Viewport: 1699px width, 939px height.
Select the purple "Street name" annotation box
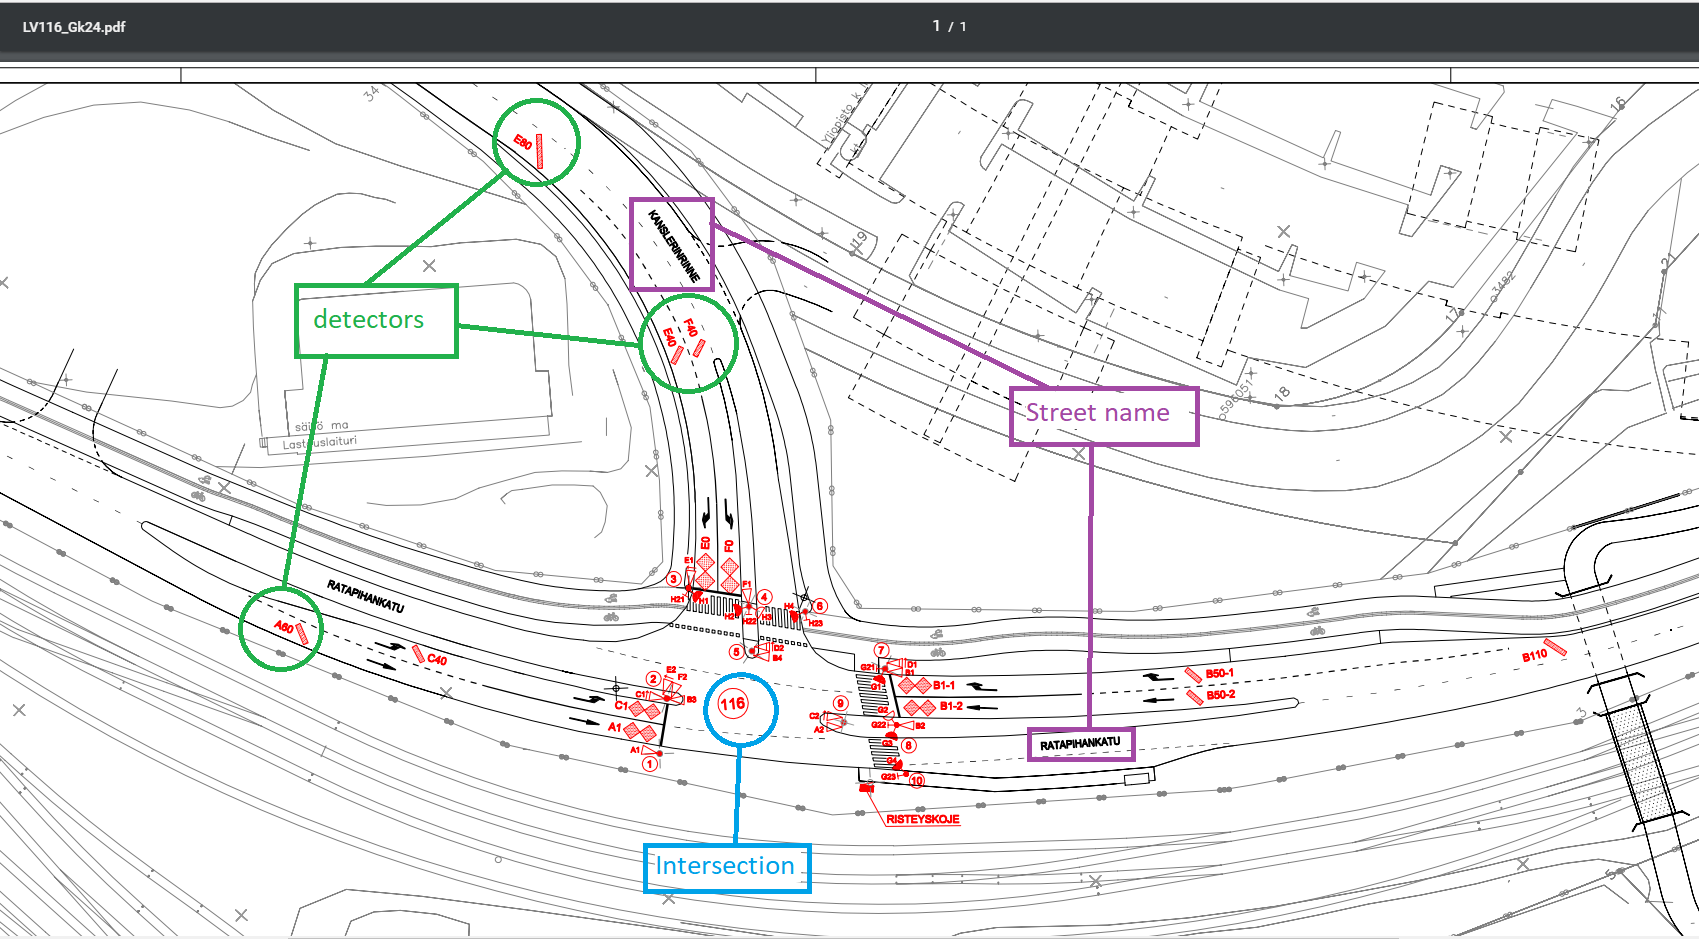(1103, 415)
